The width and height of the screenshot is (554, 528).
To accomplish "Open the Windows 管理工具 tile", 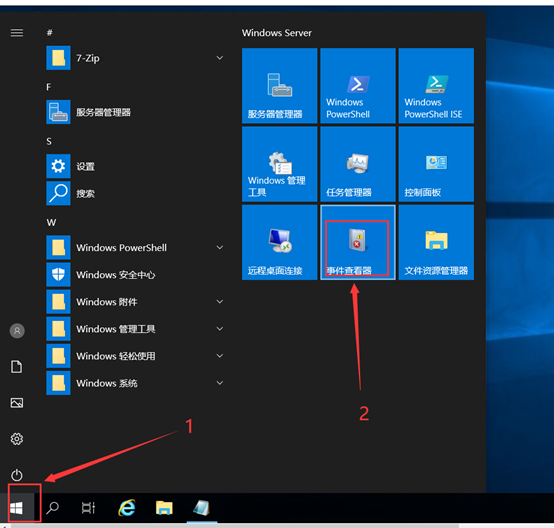I will (279, 164).
